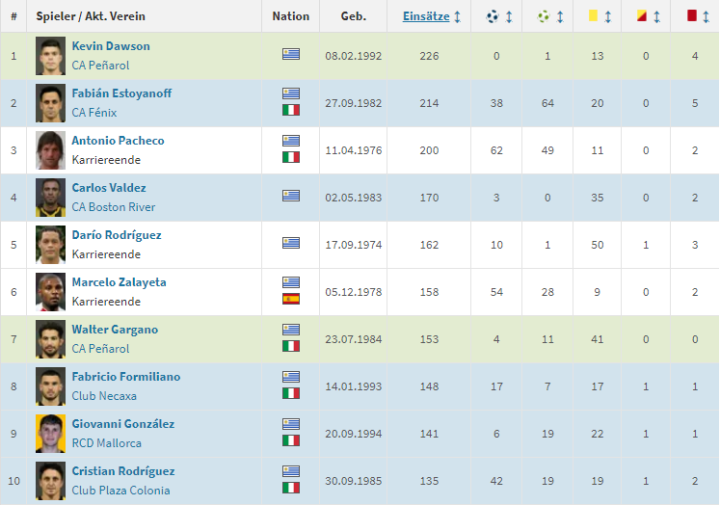Click Carlos Valdez's Uruguay flag icon

(291, 196)
